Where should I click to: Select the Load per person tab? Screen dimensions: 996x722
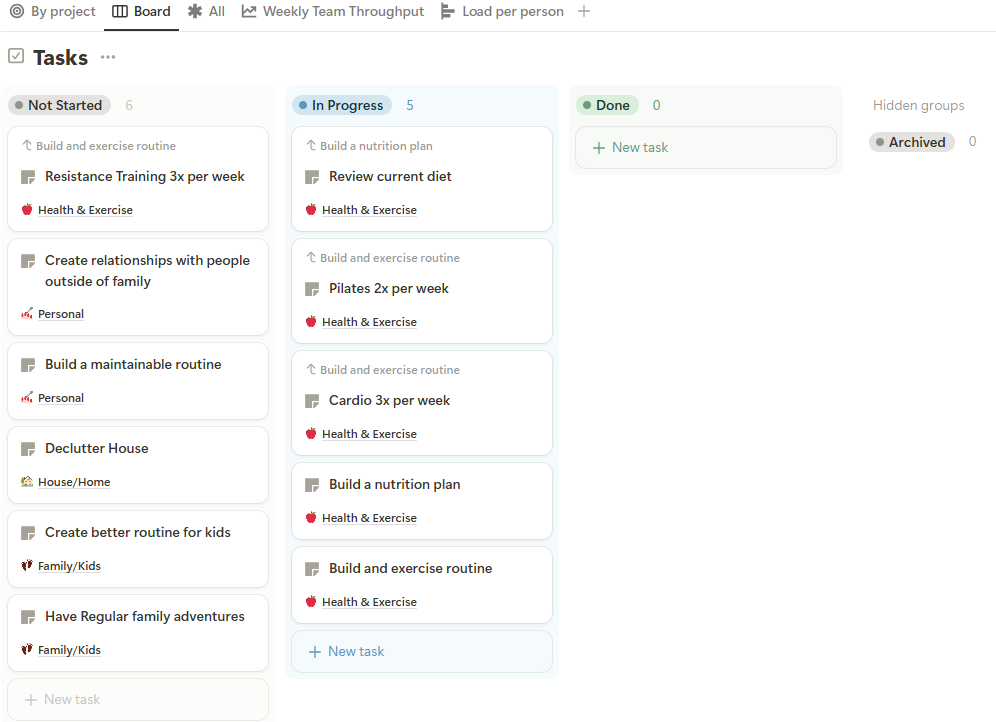pyautogui.click(x=502, y=12)
